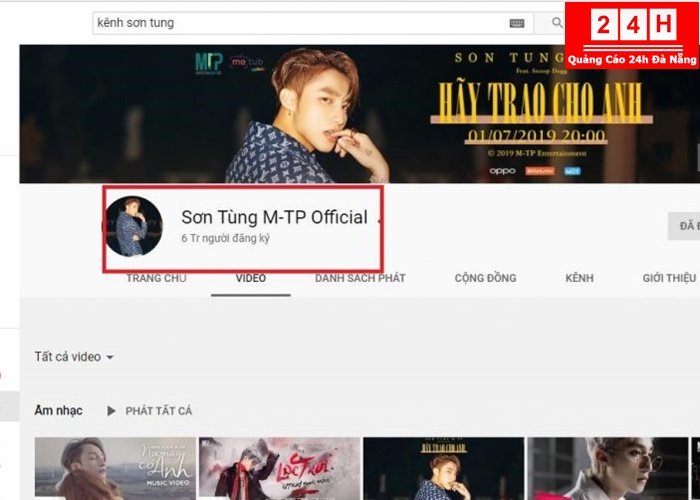Open the KÊNH tab
Screen dimensions: 700x500
[579, 278]
